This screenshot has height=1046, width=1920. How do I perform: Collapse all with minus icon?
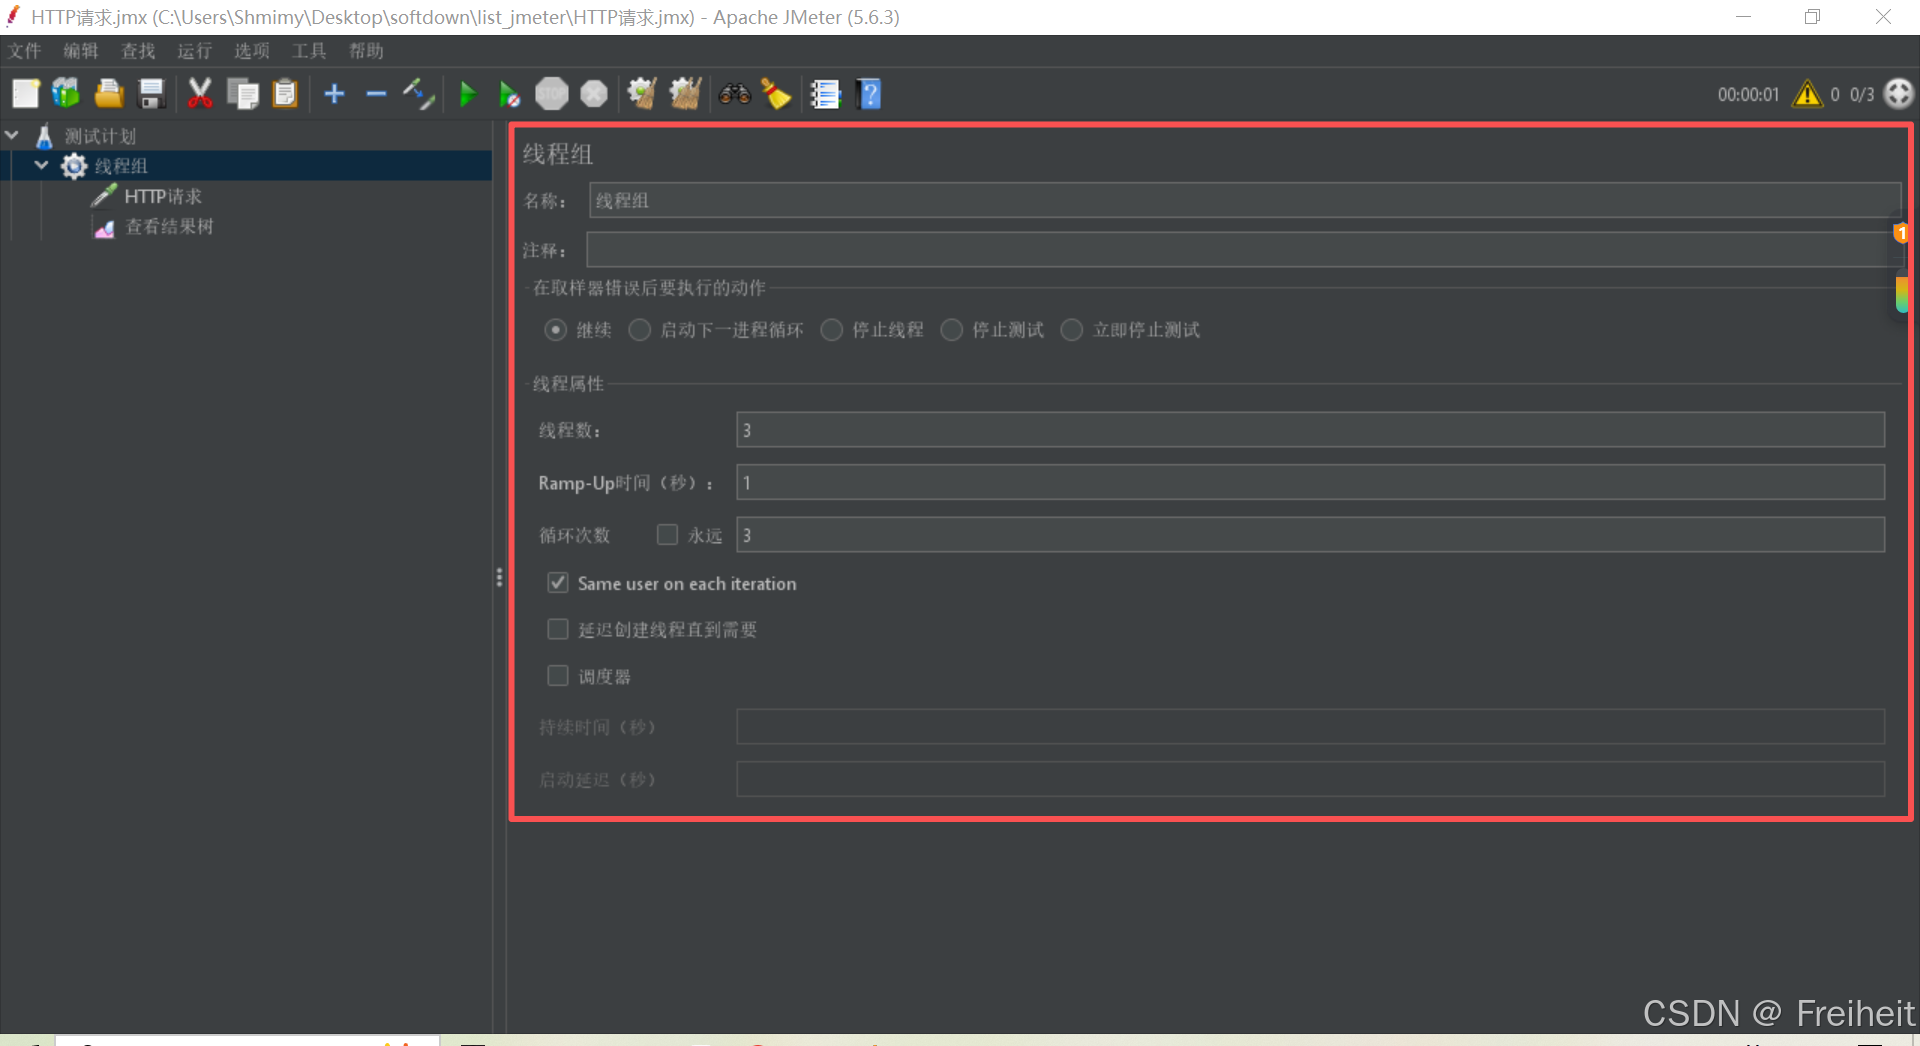pos(376,94)
